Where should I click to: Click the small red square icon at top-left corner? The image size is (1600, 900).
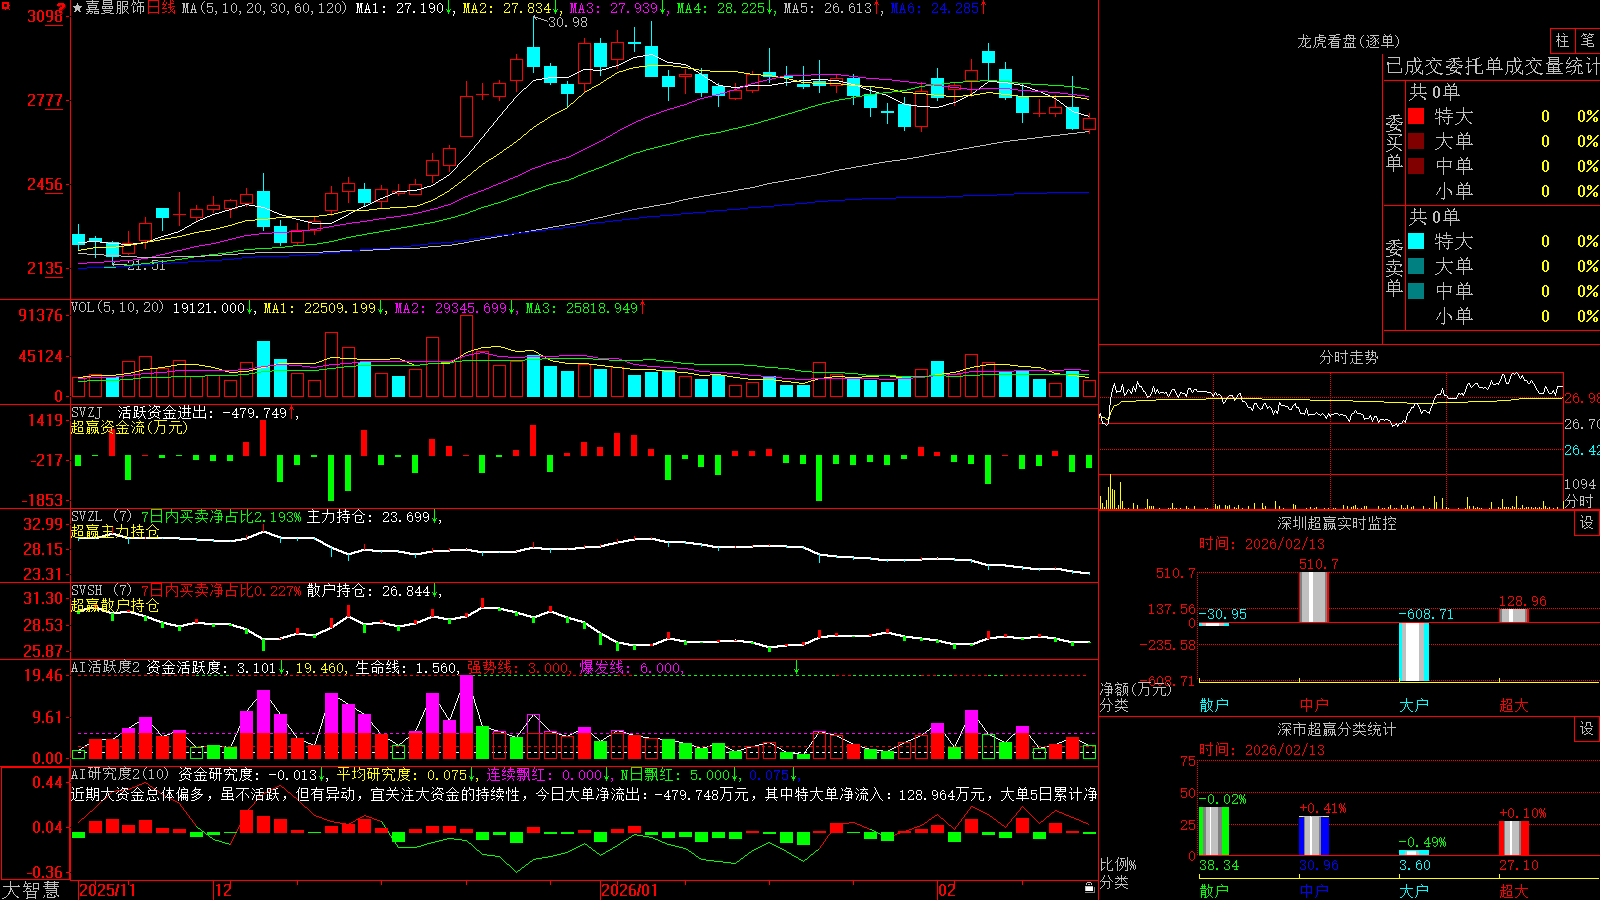4,4
